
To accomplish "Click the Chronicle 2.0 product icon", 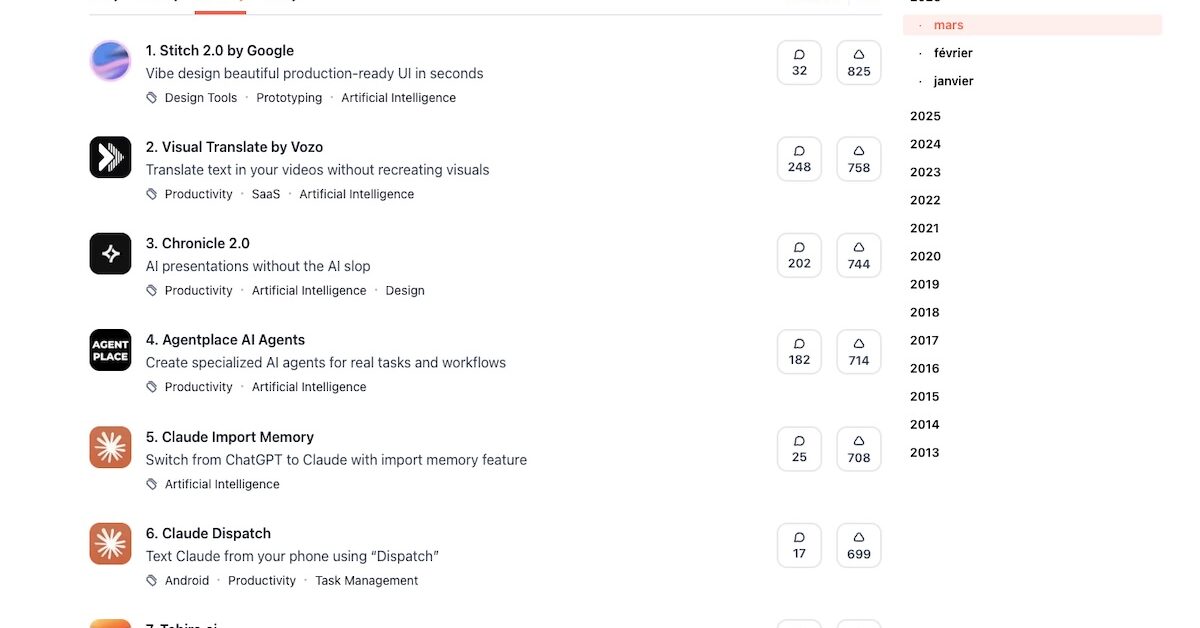I will [110, 254].
